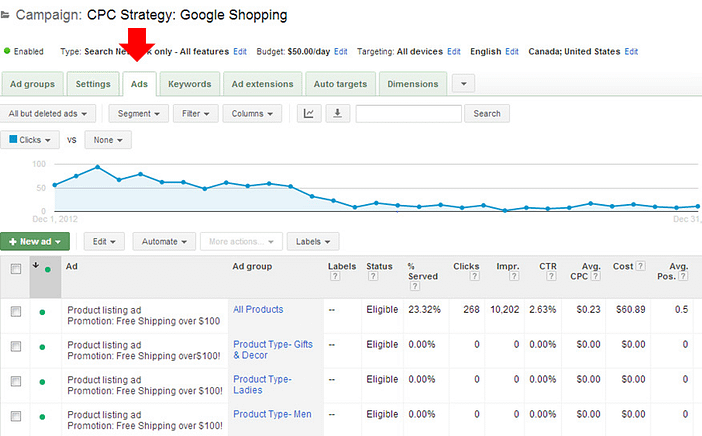Click the Labels column help icon
The width and height of the screenshot is (702, 436).
point(334,276)
